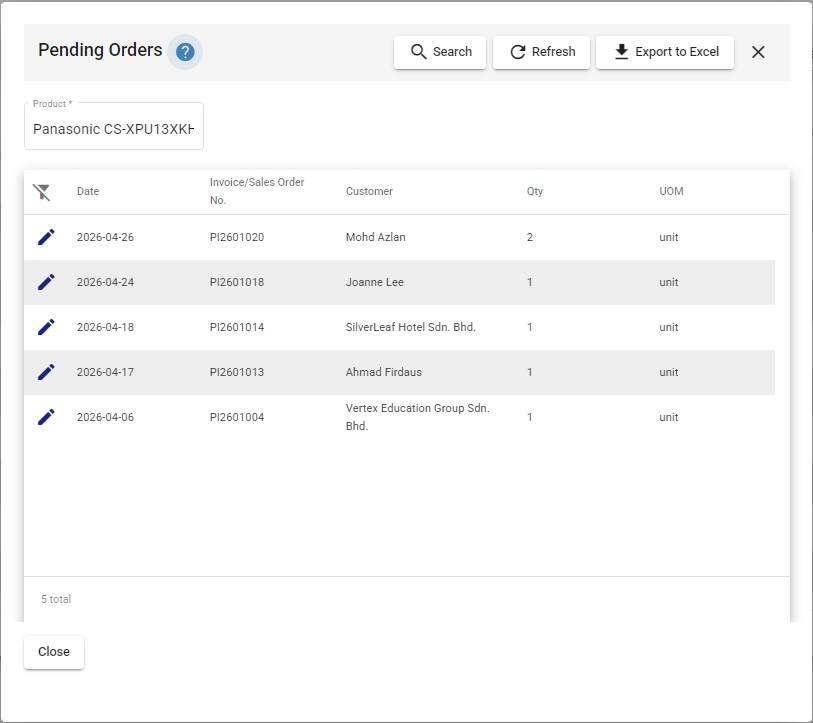813x723 pixels.
Task: Select date cell 2026-04-26
Action: pos(105,237)
